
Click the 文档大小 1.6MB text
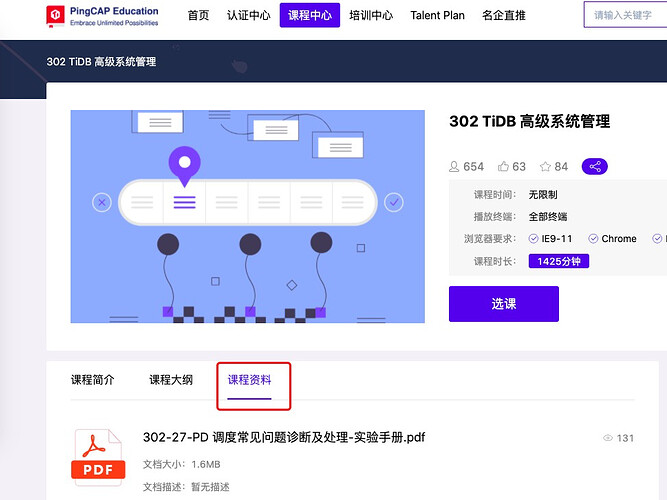pyautogui.click(x=182, y=464)
